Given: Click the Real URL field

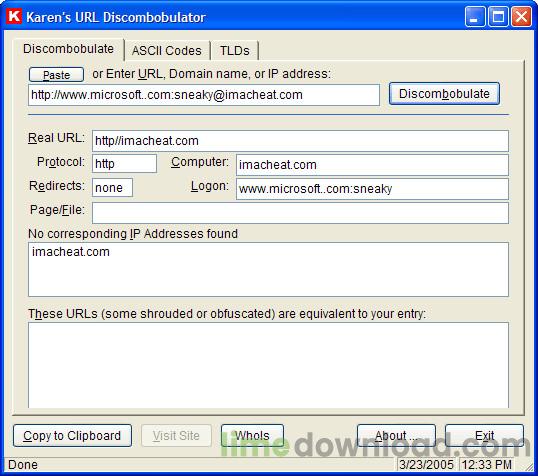Looking at the screenshot, I should [300, 141].
